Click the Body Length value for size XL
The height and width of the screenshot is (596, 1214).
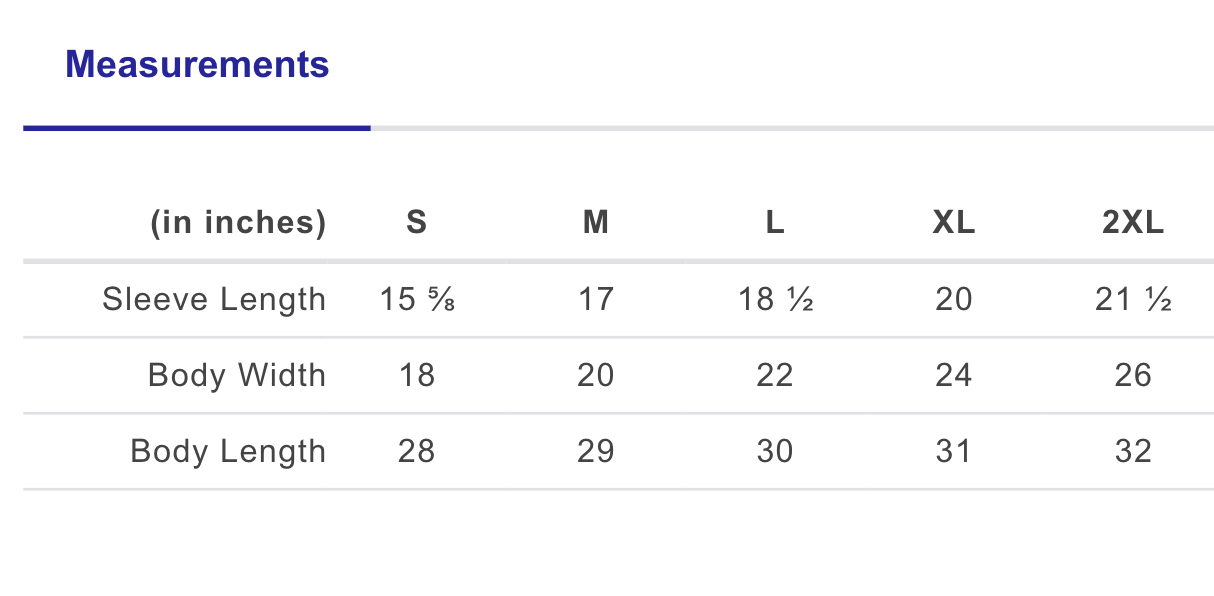tap(954, 451)
